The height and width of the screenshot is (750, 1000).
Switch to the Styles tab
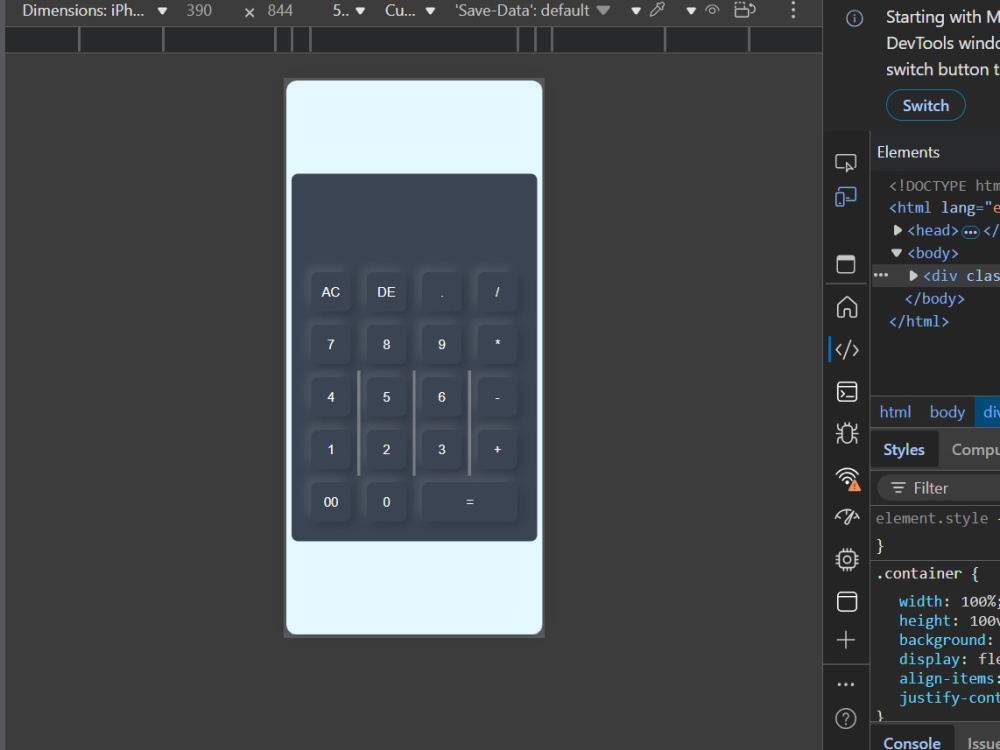click(x=904, y=450)
